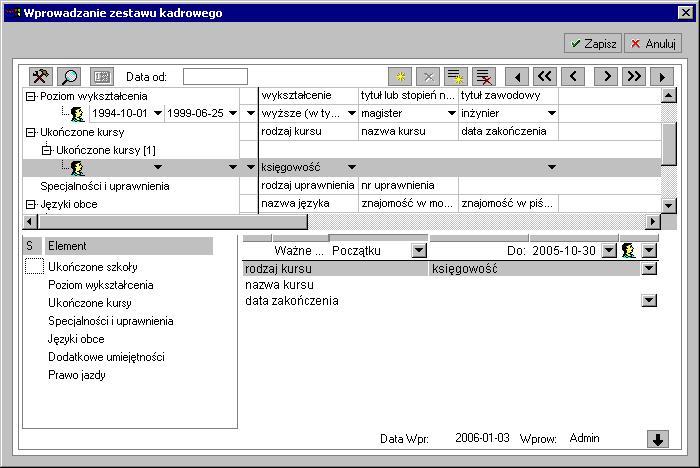Select Dodatkowe umiejętności in the Element list

[x=106, y=357]
